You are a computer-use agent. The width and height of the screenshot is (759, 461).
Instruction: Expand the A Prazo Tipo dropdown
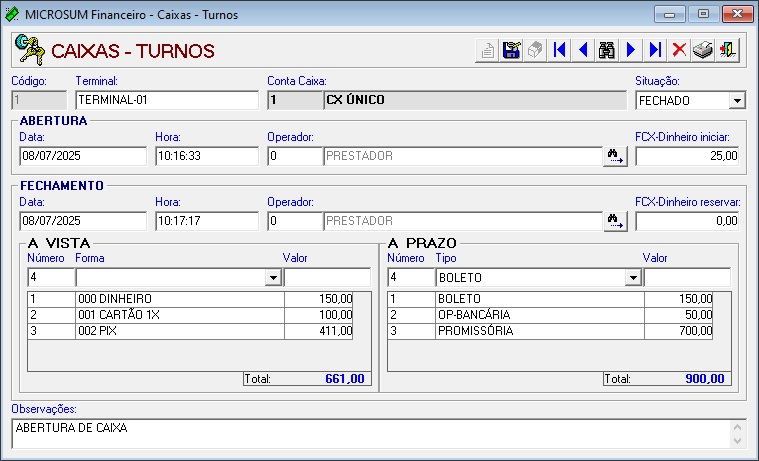coord(633,278)
